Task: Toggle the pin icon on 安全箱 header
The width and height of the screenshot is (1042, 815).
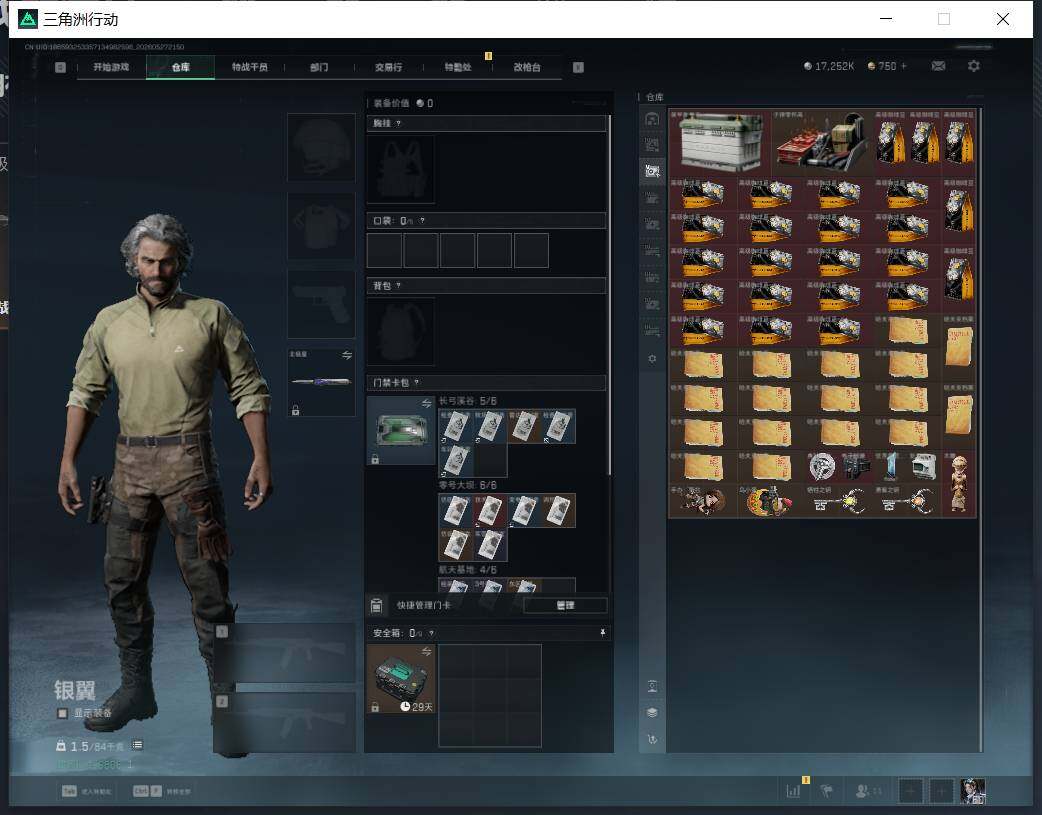Action: point(603,633)
